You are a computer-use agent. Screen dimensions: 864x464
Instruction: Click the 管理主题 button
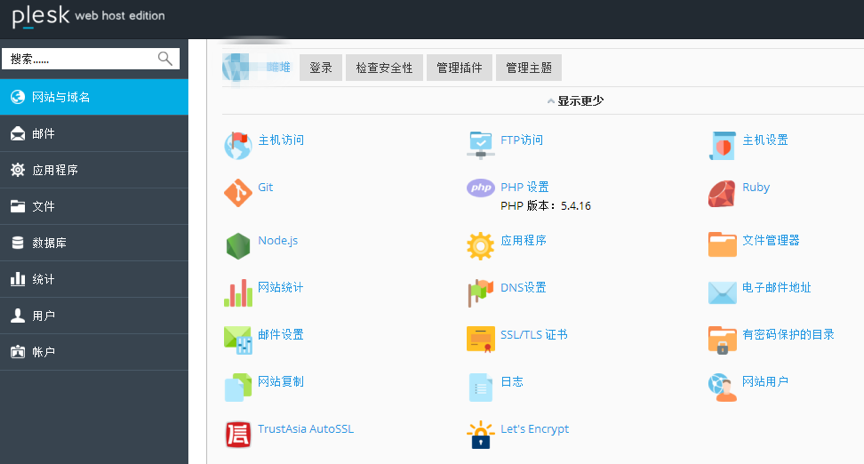pyautogui.click(x=528, y=68)
